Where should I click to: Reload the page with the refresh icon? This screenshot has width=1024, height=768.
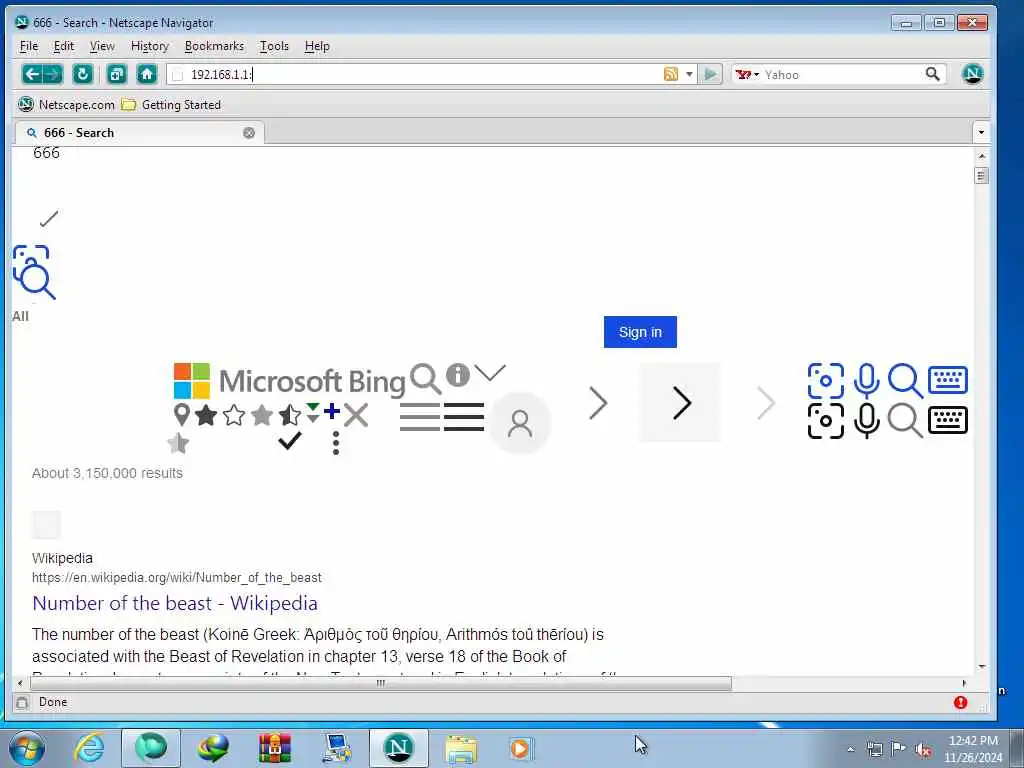click(83, 74)
